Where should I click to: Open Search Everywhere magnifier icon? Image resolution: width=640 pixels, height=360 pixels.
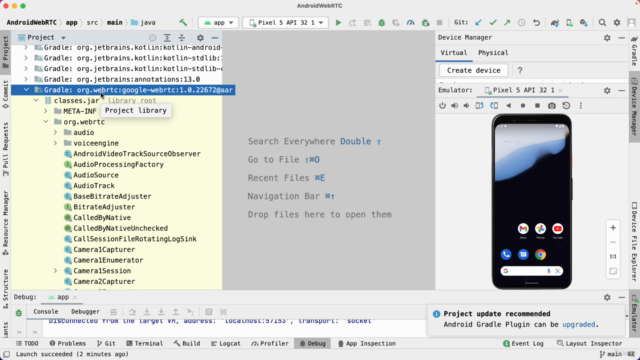coord(602,22)
